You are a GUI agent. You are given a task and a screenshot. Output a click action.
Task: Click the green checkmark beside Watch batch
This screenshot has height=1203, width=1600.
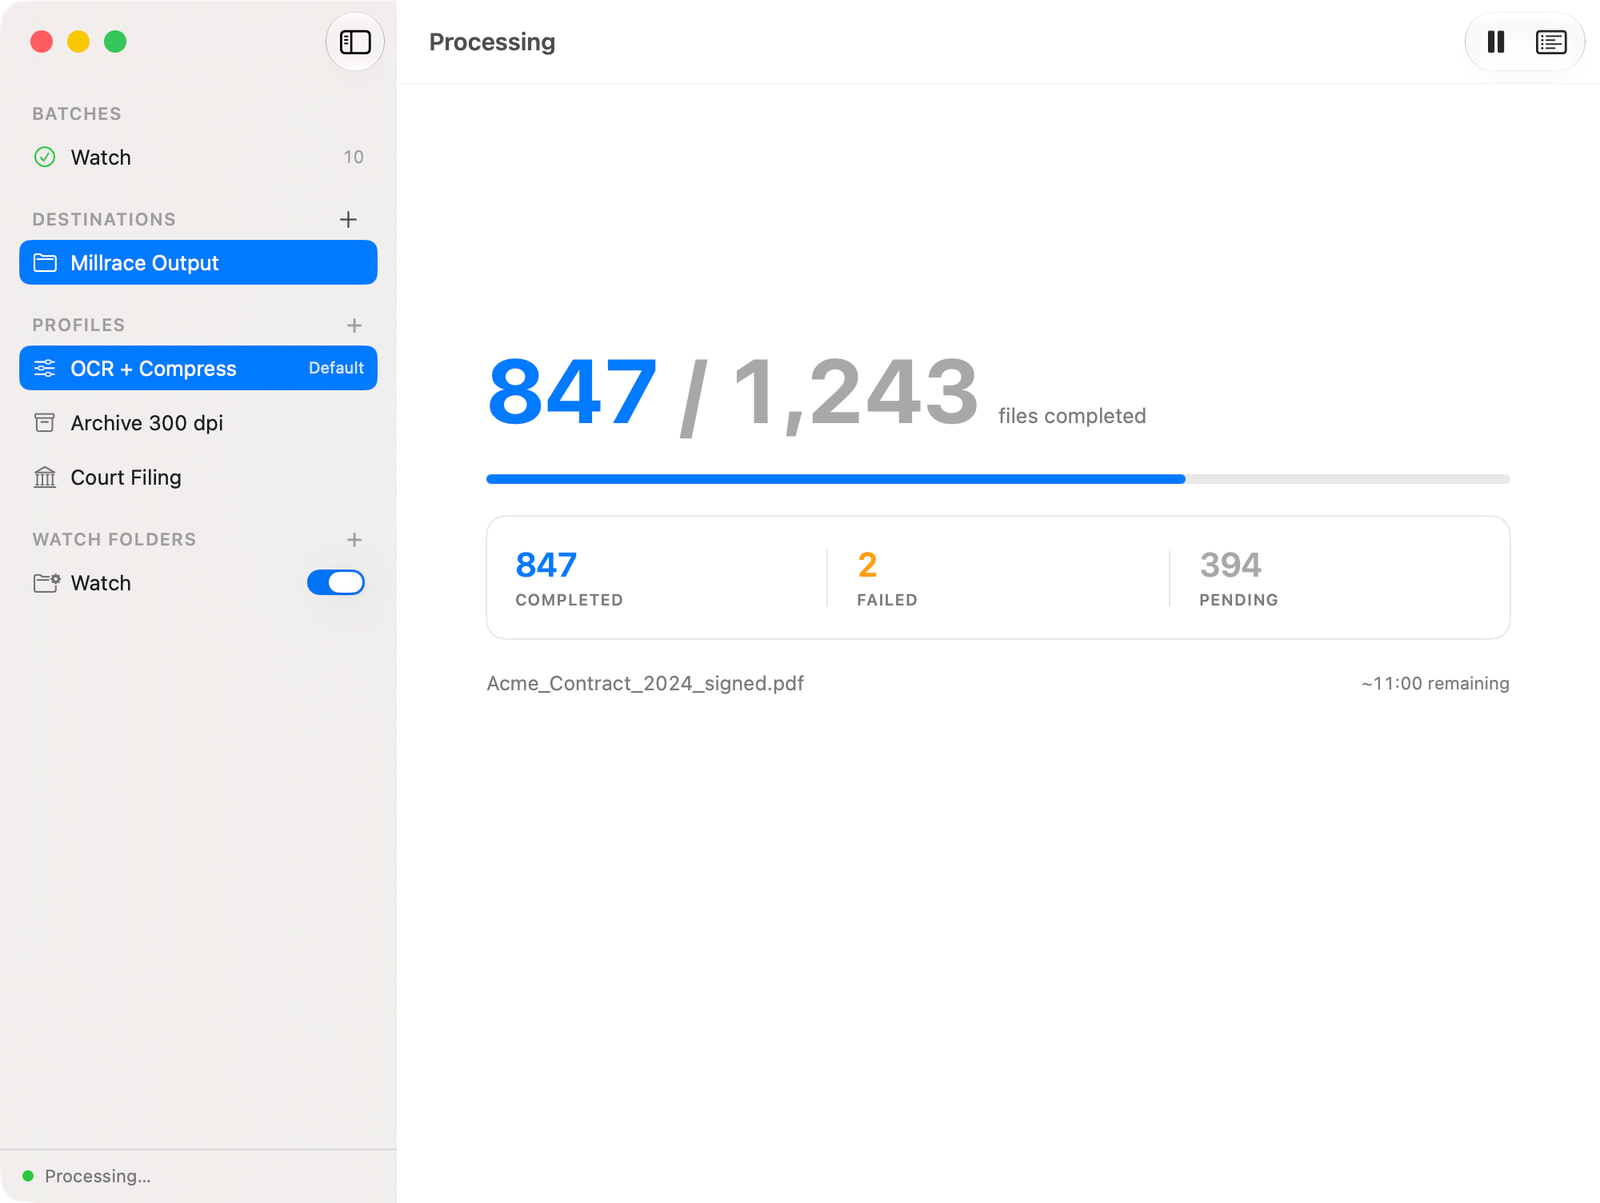(x=45, y=157)
